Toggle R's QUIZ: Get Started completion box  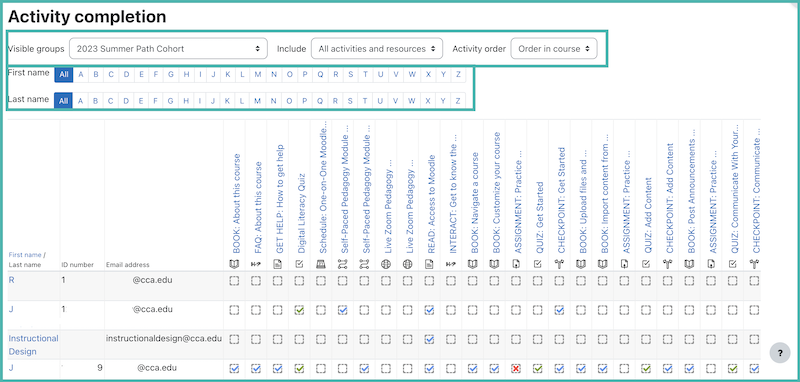pos(538,281)
